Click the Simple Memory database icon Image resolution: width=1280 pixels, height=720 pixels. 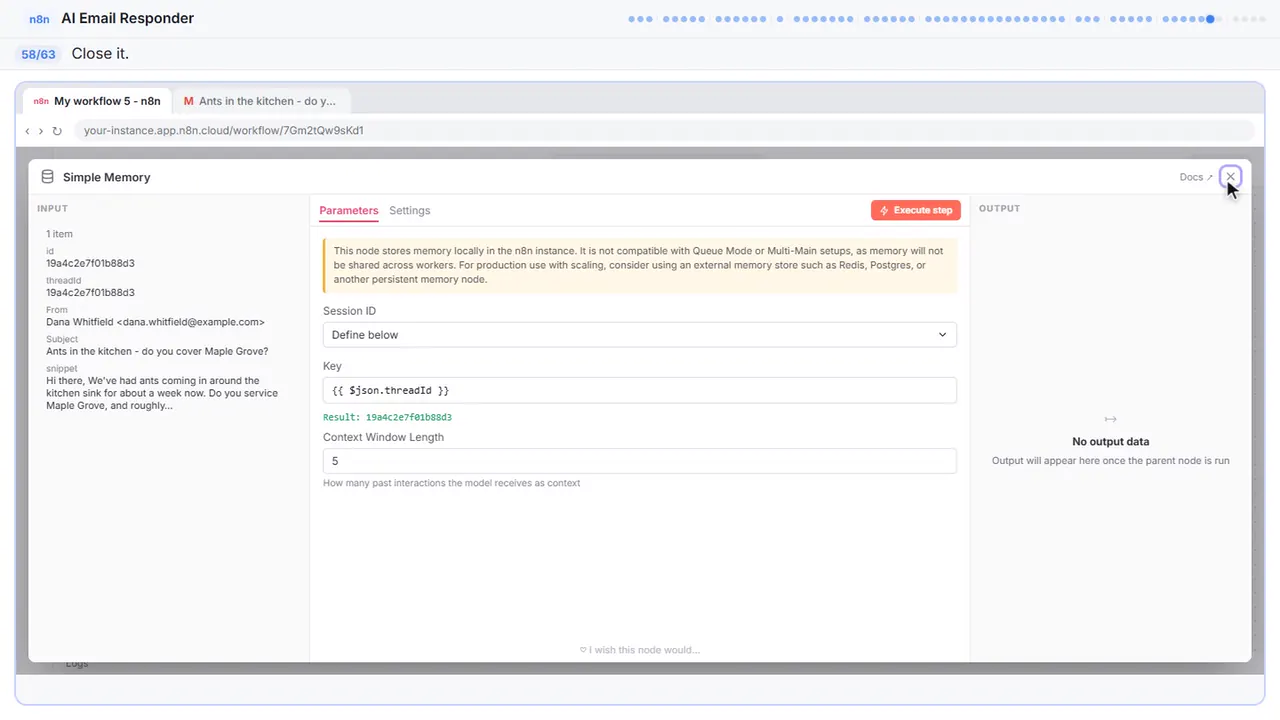47,177
